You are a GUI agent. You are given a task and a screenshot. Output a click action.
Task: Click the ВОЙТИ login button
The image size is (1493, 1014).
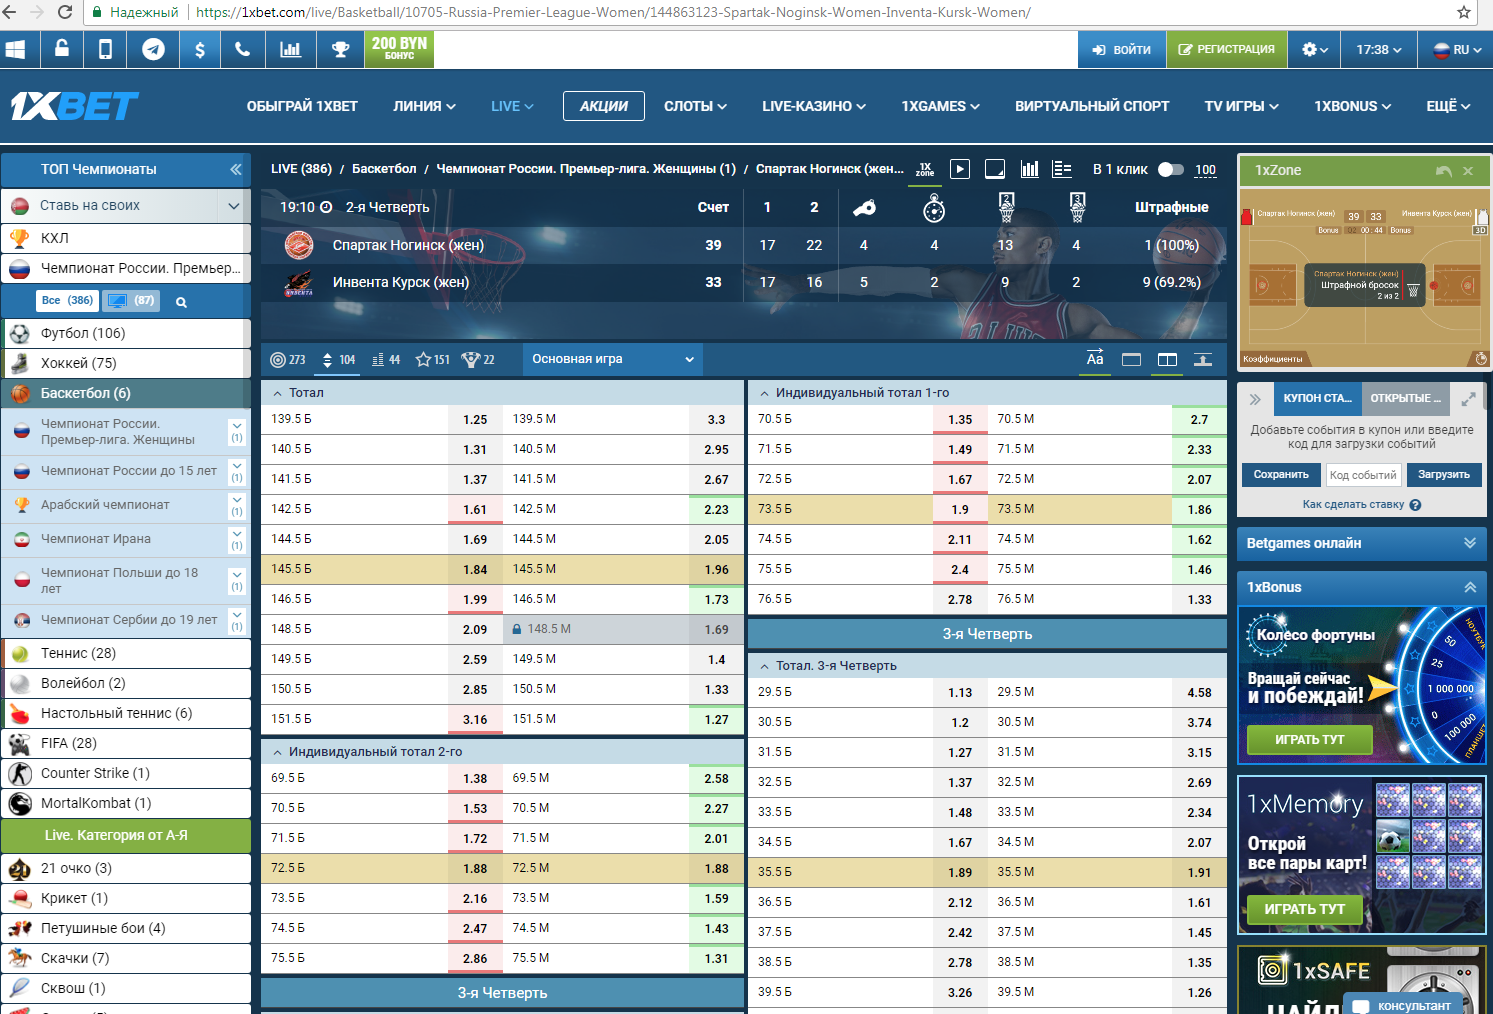[1122, 49]
